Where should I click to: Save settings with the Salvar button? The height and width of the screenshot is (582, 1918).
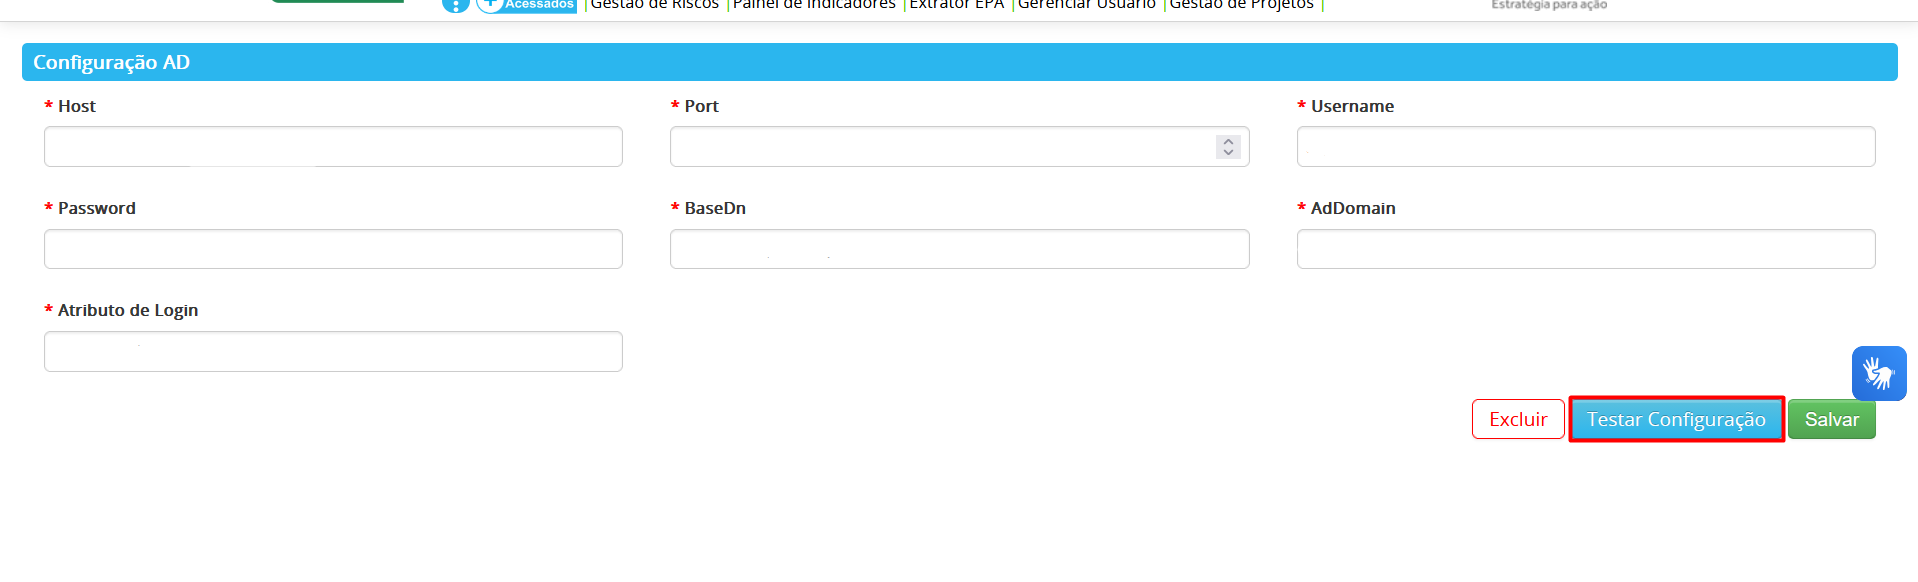[1831, 419]
